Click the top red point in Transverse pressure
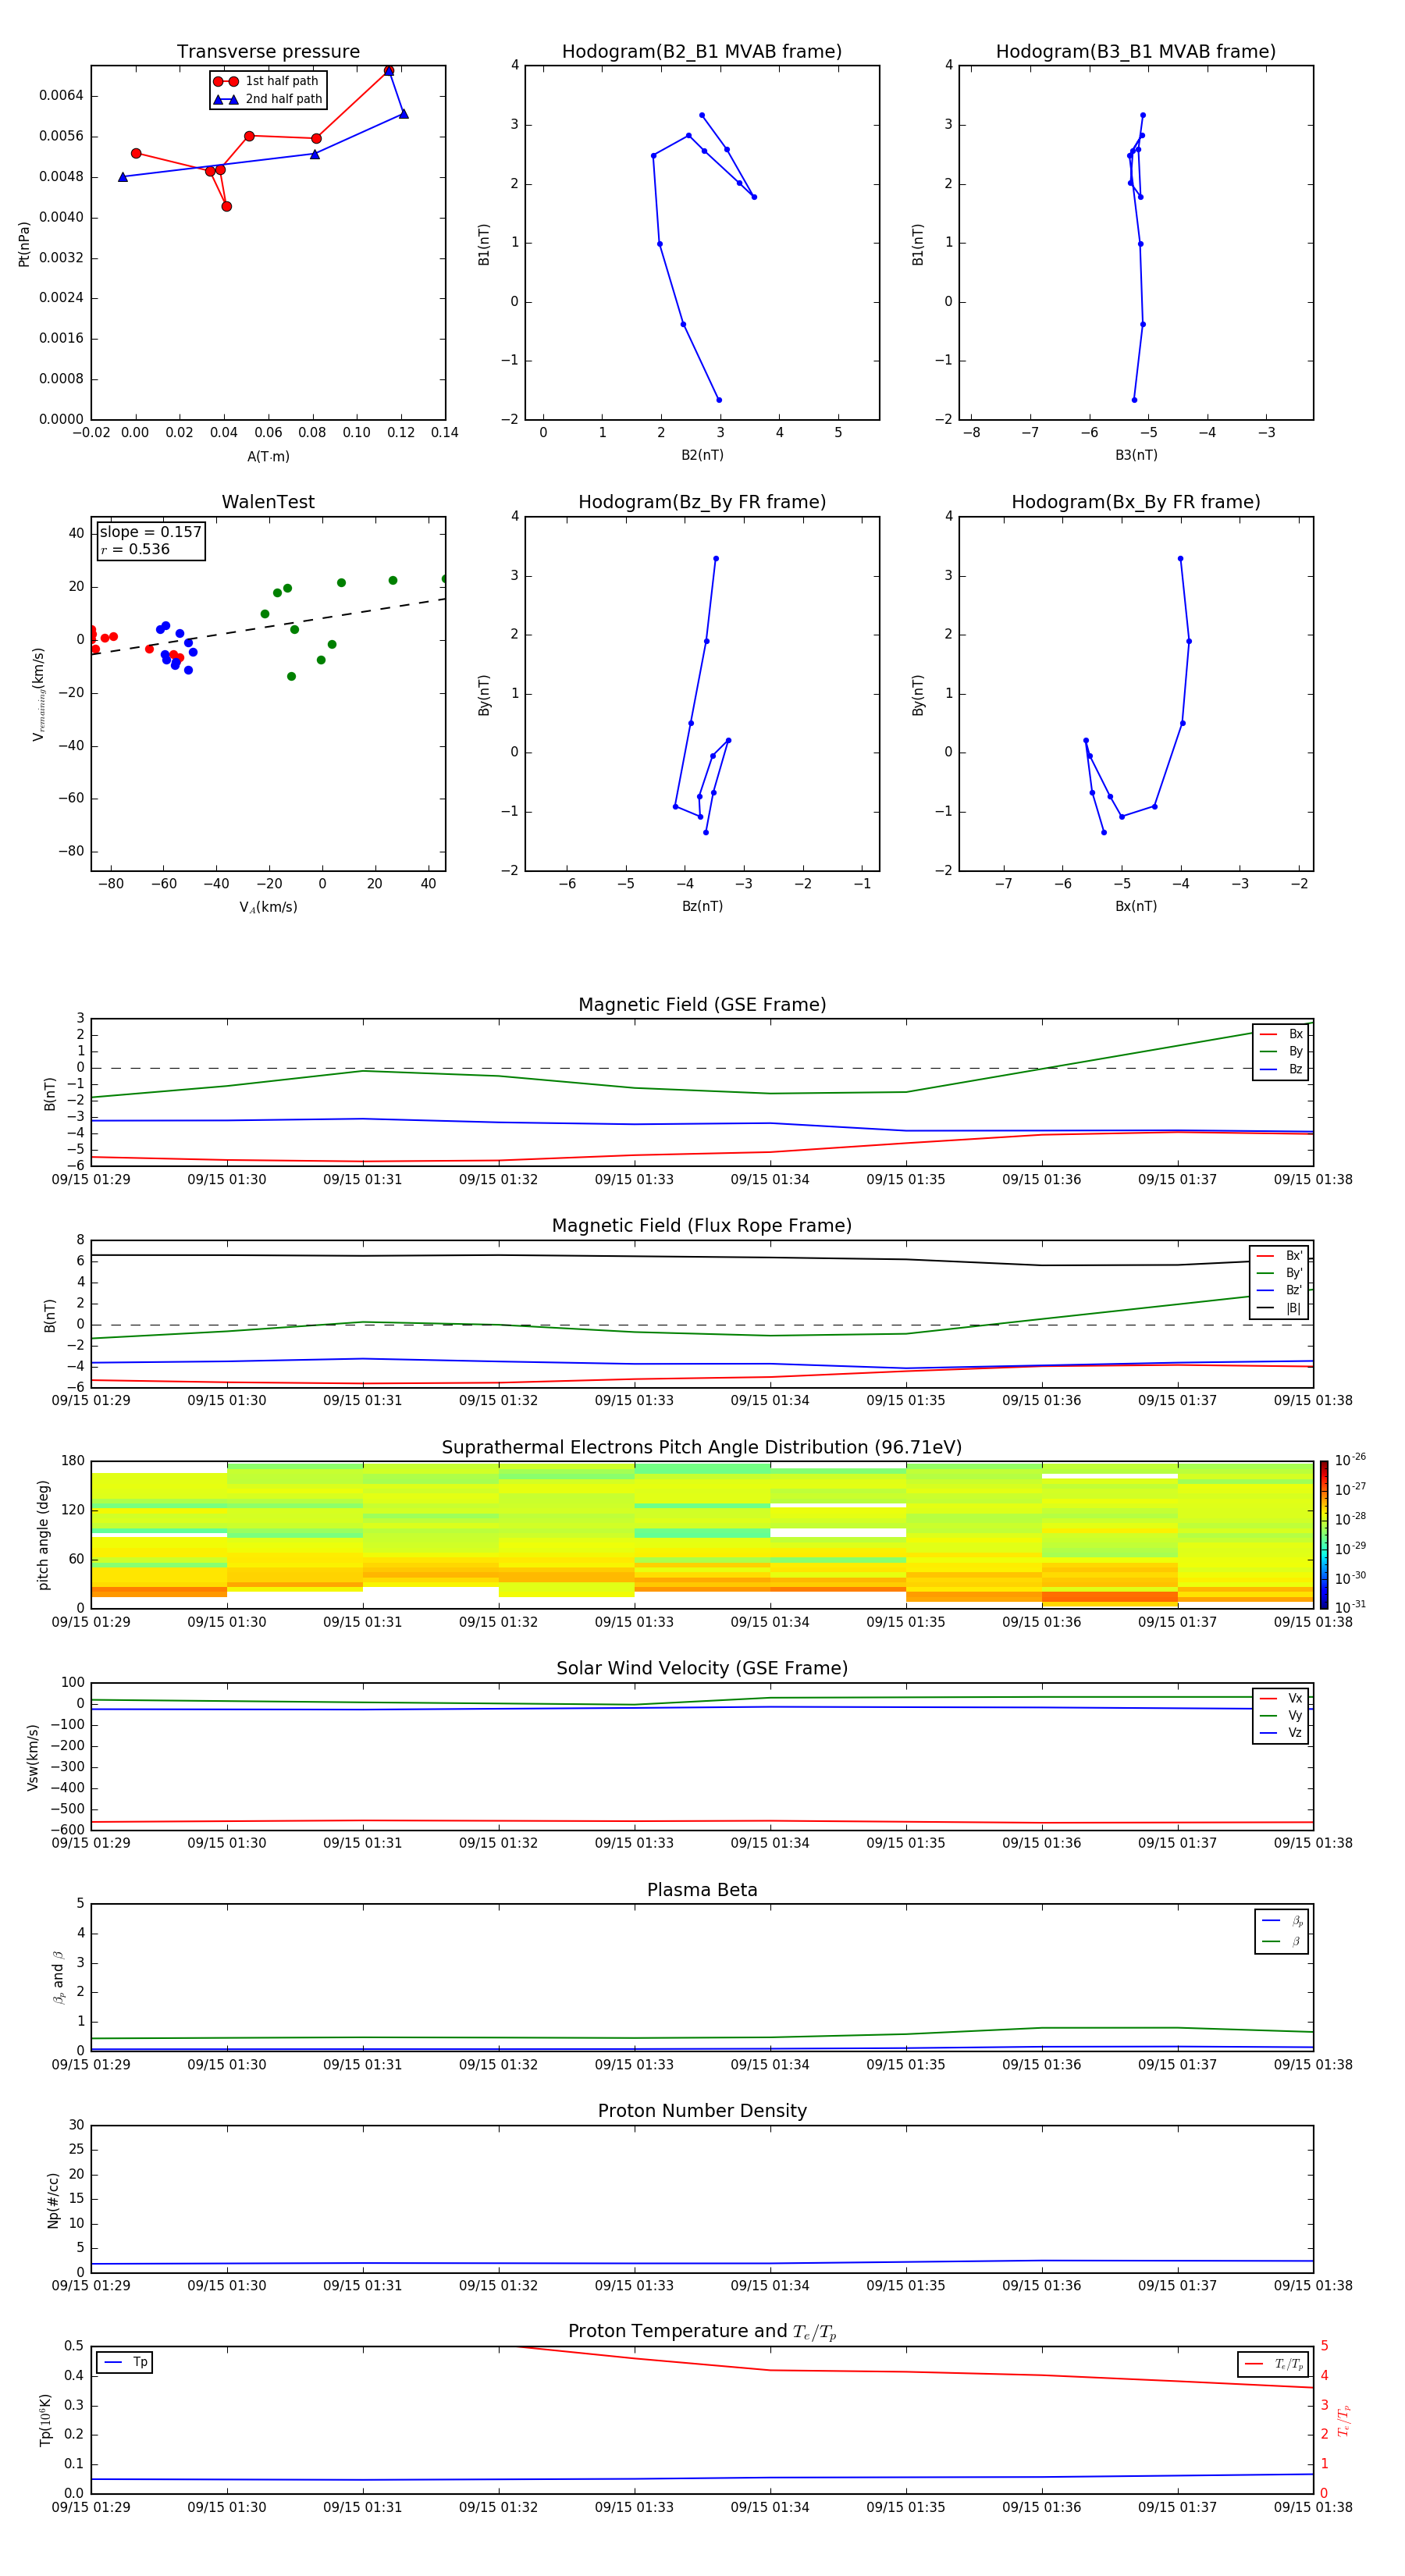 coord(389,71)
